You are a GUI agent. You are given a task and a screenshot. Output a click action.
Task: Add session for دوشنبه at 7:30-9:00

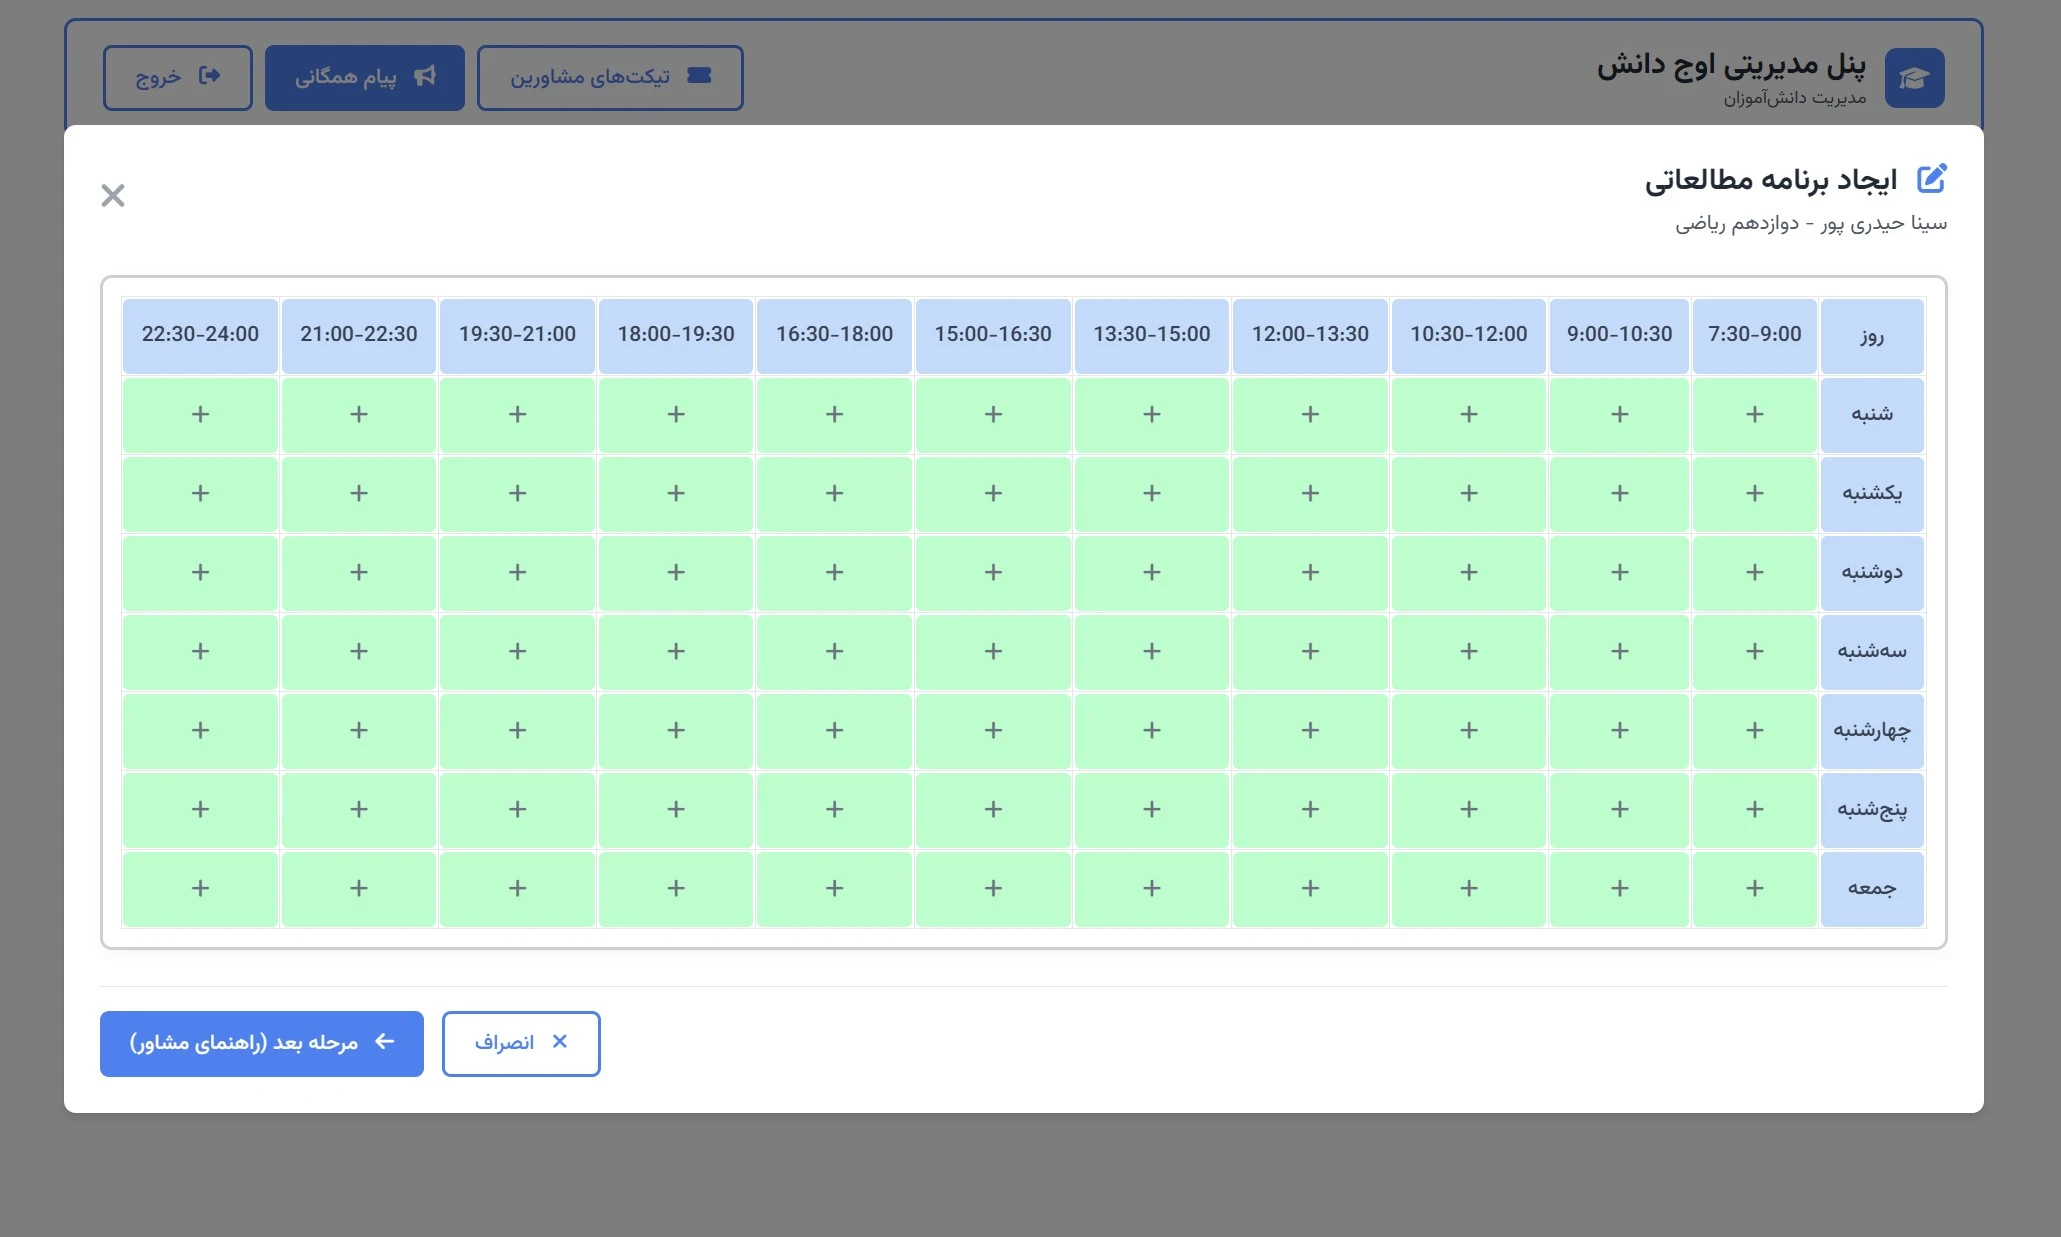pos(1754,572)
